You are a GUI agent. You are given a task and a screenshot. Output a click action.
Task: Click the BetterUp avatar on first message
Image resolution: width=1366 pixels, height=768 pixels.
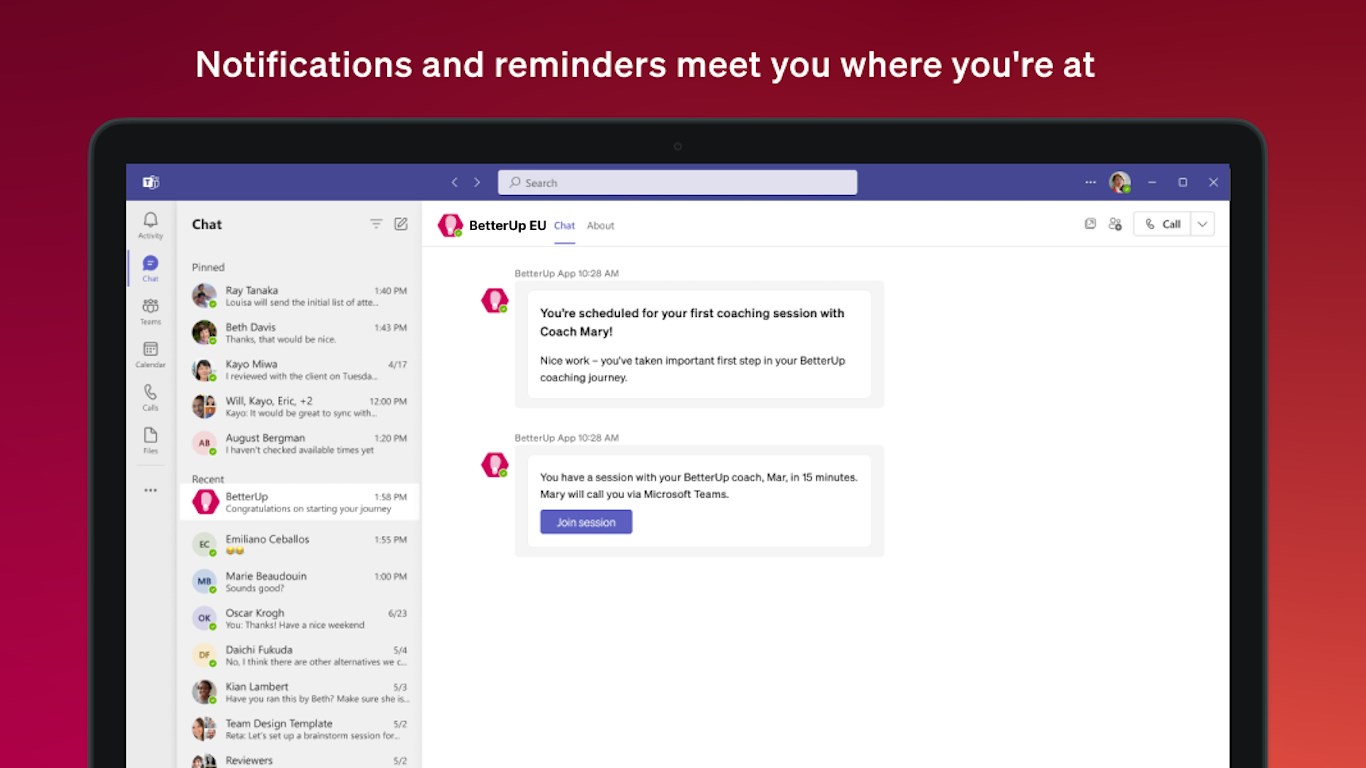495,300
